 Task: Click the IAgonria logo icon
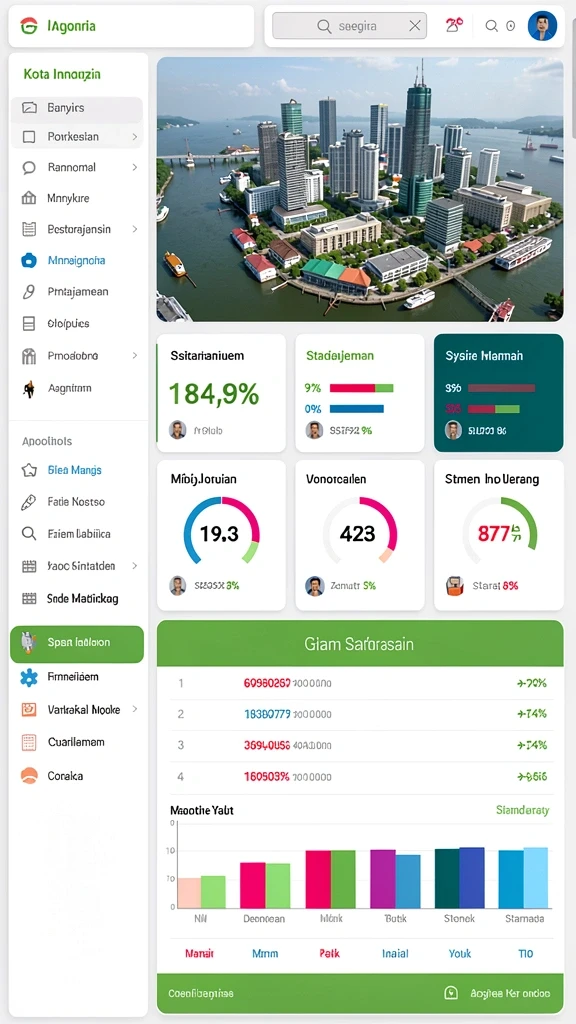(x=29, y=26)
